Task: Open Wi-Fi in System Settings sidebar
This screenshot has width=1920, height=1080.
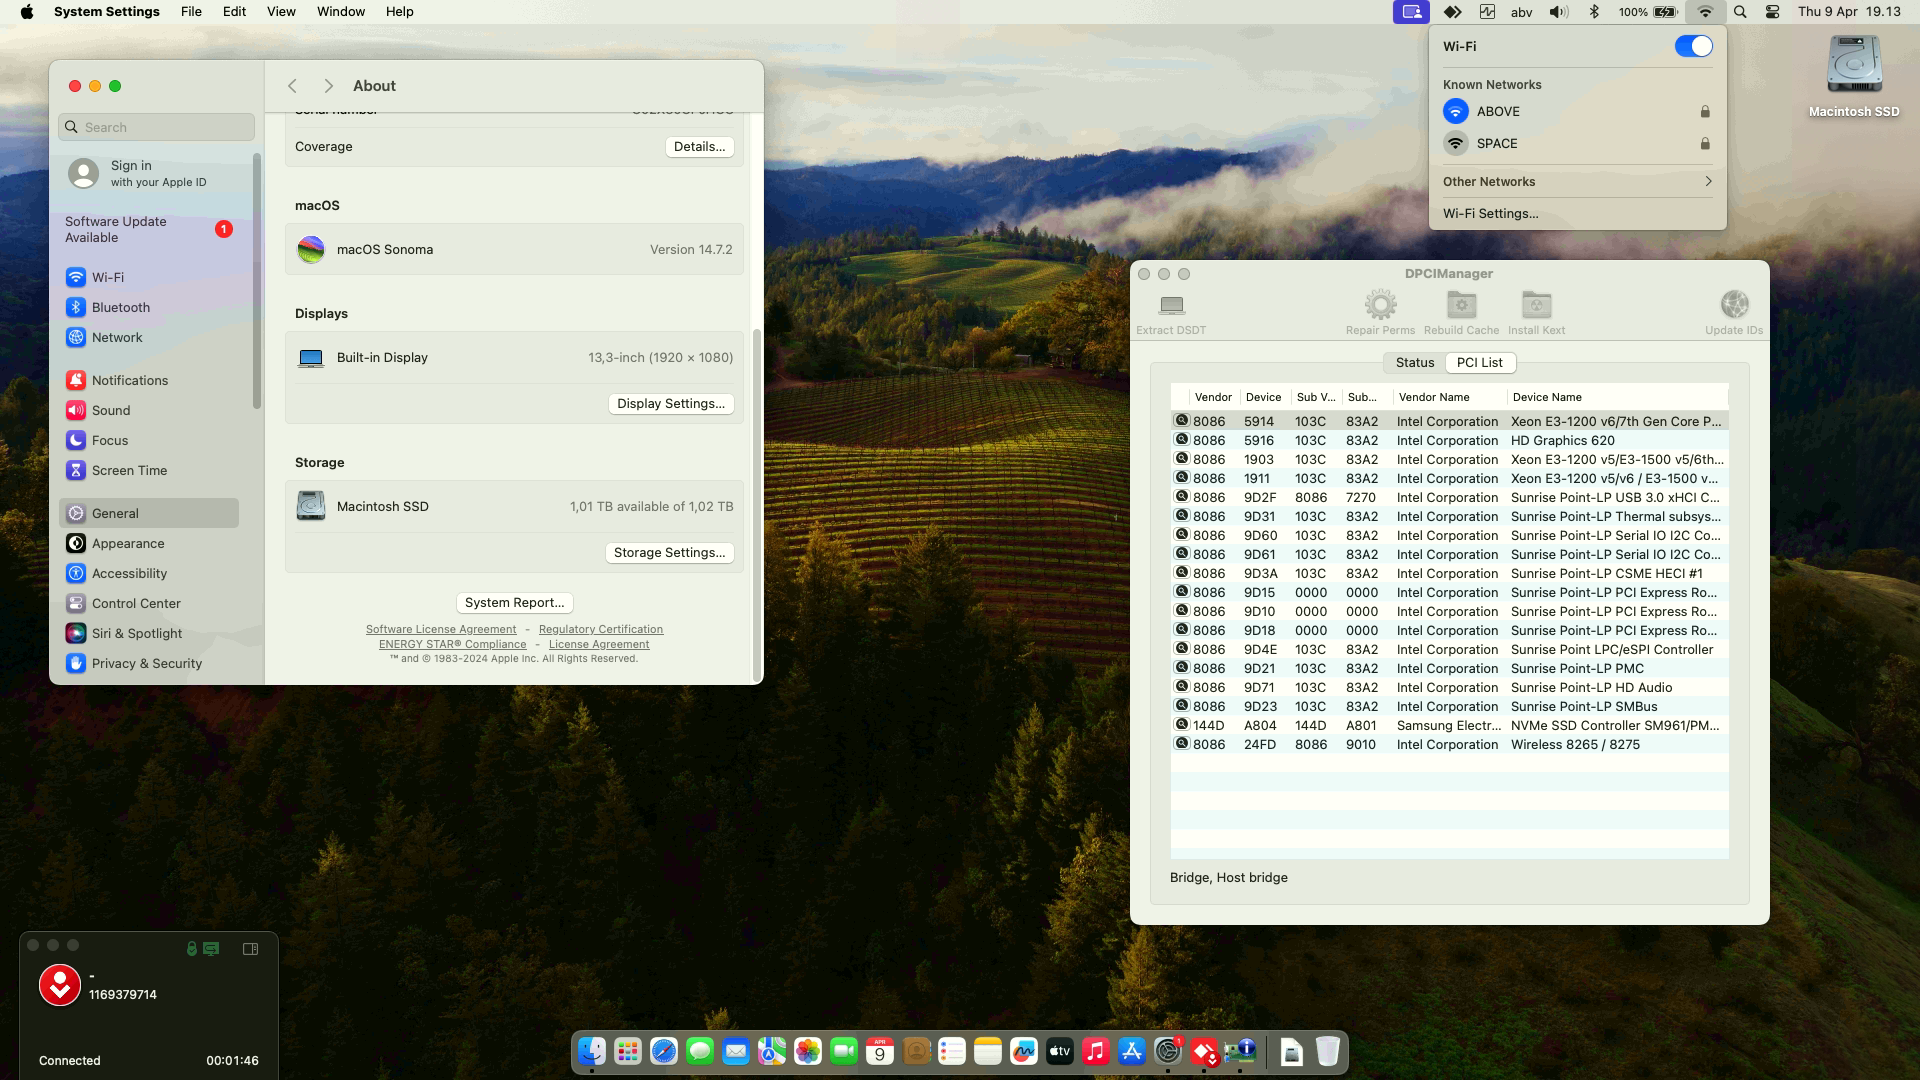Action: (149, 277)
